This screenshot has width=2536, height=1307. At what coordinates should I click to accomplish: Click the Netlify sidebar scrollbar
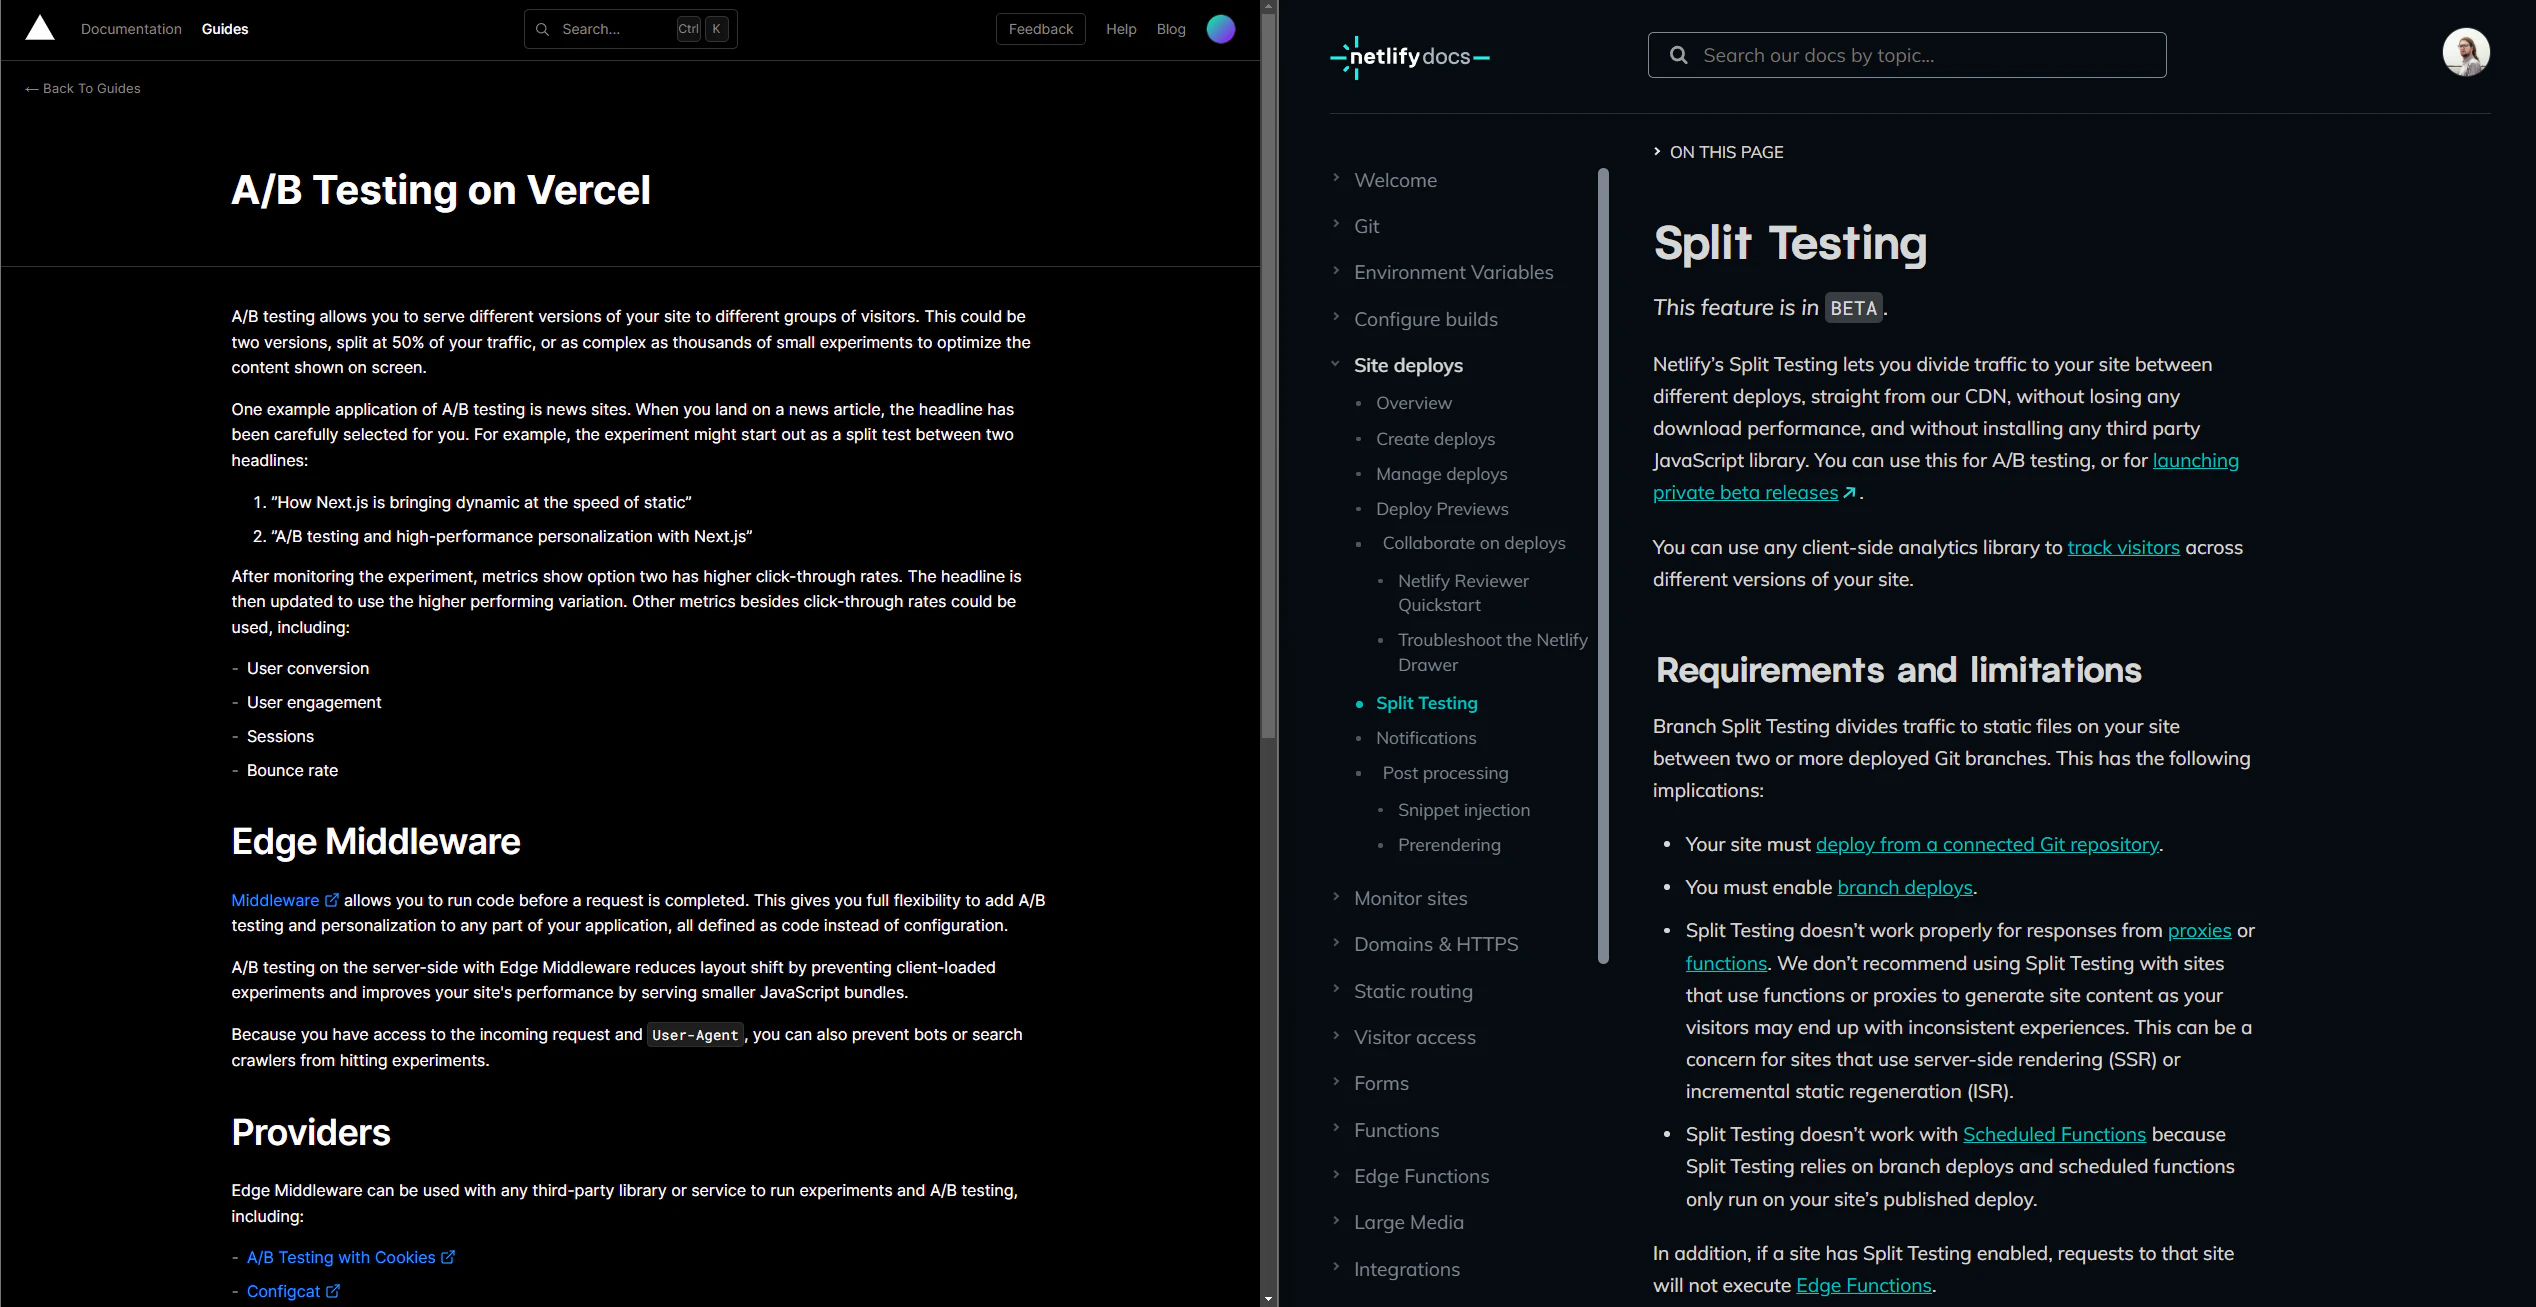click(x=1604, y=565)
